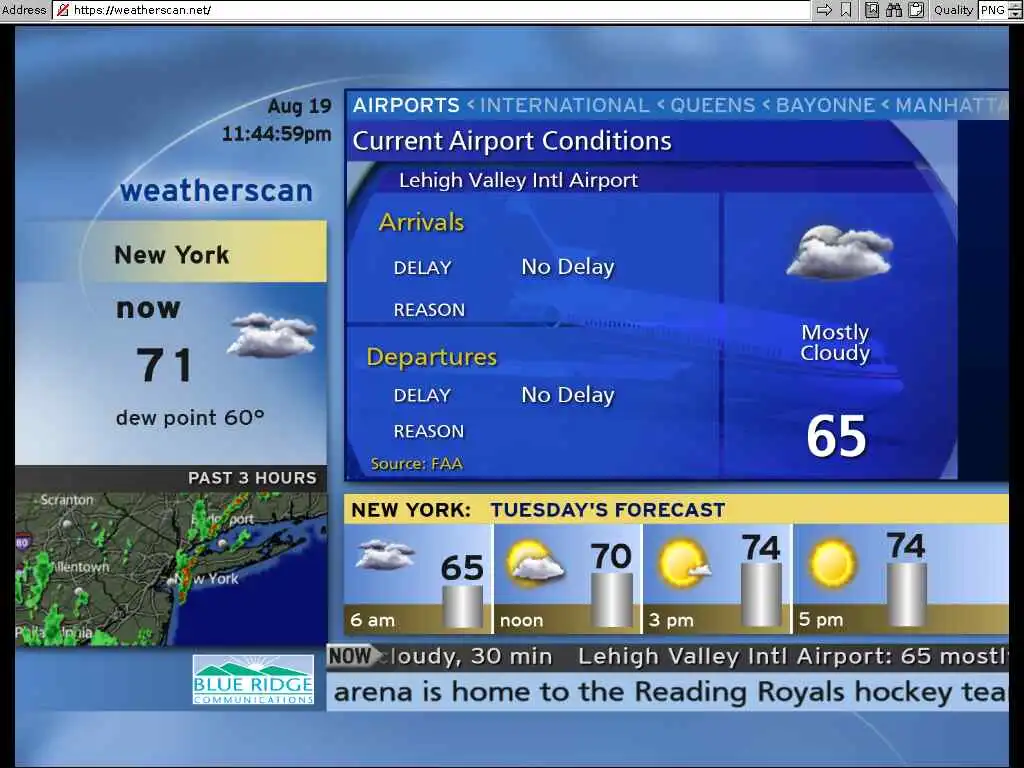Click the Mostly Cloudy condition text
This screenshot has height=768, width=1024.
click(x=835, y=342)
